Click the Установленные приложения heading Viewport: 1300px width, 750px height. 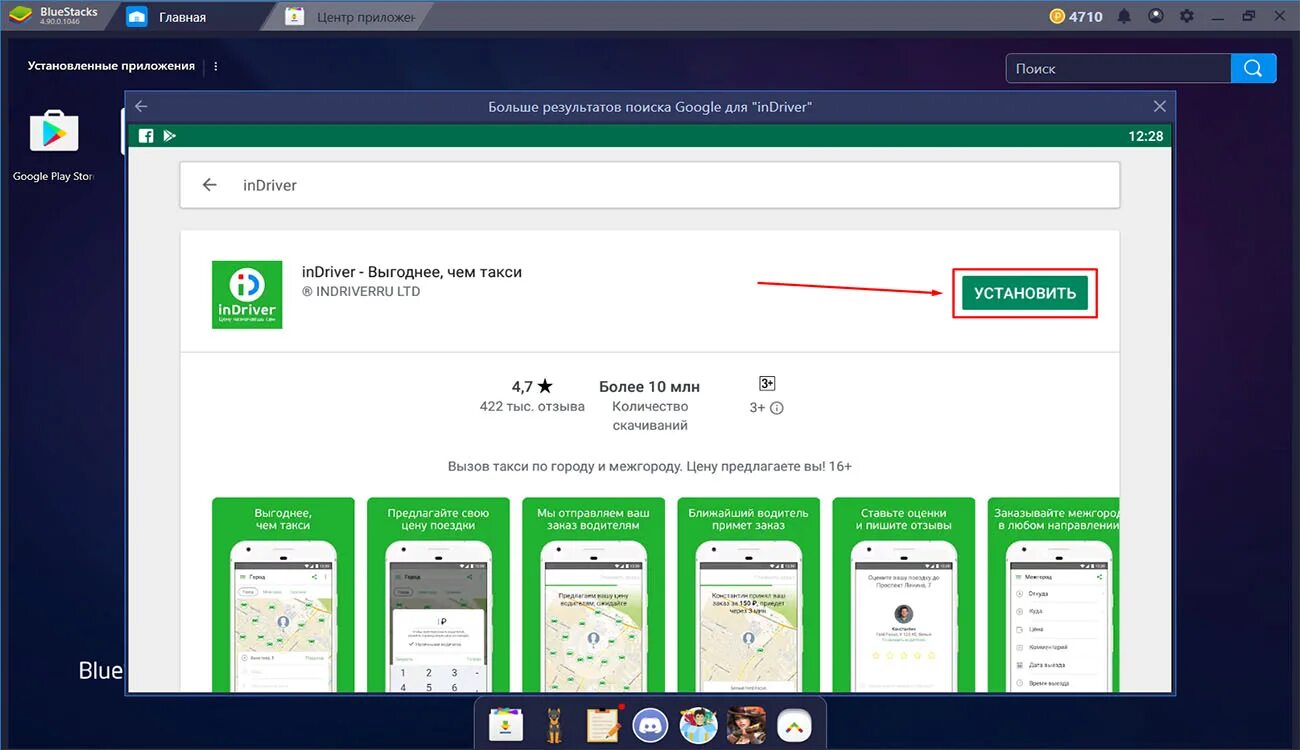(x=111, y=66)
